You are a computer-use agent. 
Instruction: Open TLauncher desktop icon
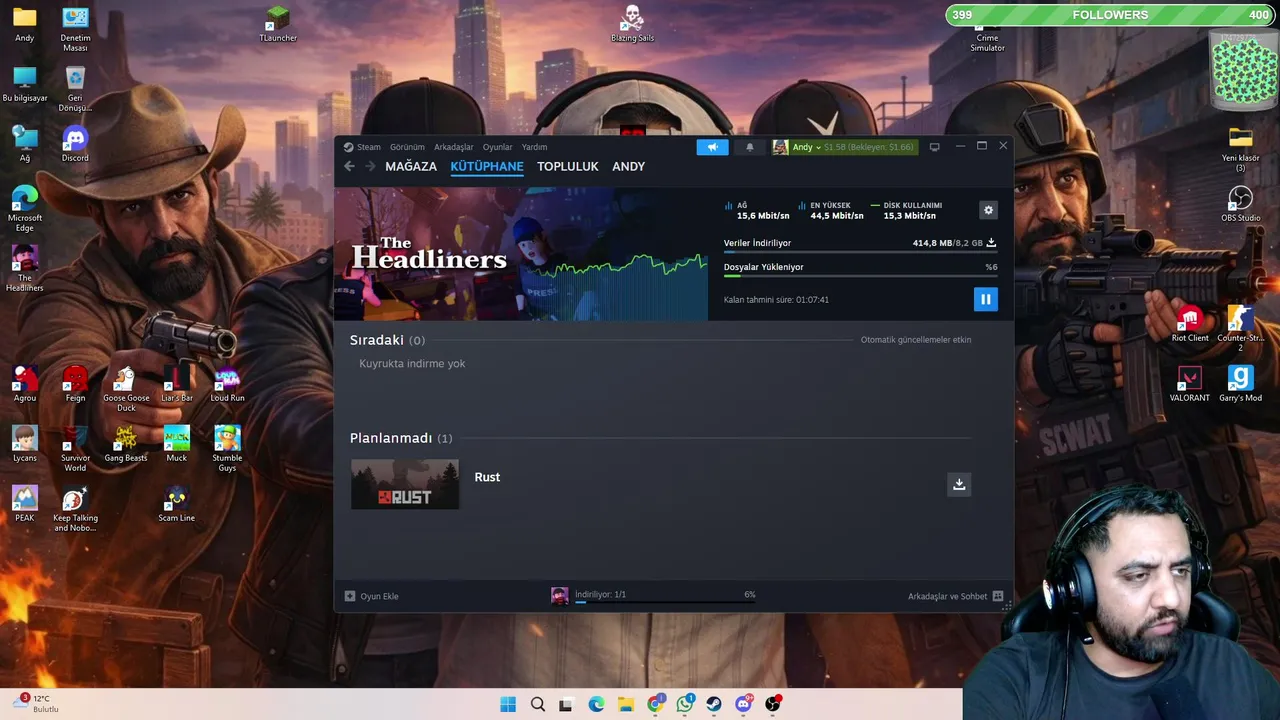(278, 24)
